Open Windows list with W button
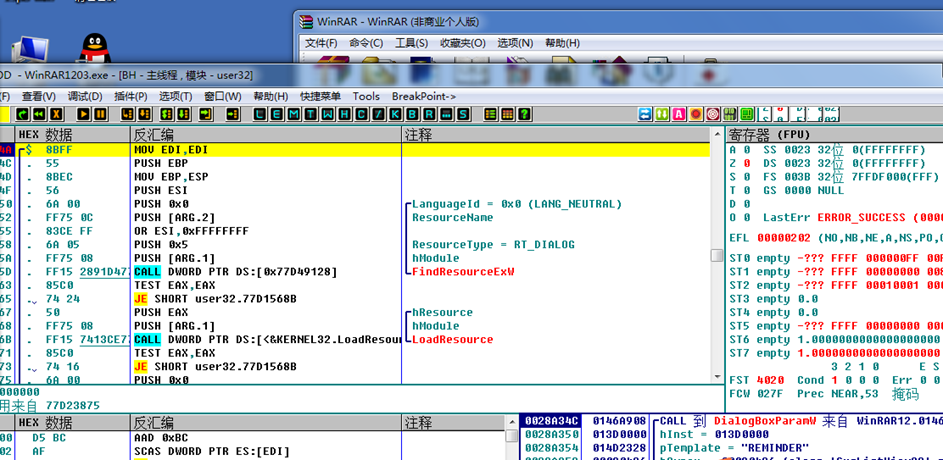The width and height of the screenshot is (943, 460). point(327,114)
